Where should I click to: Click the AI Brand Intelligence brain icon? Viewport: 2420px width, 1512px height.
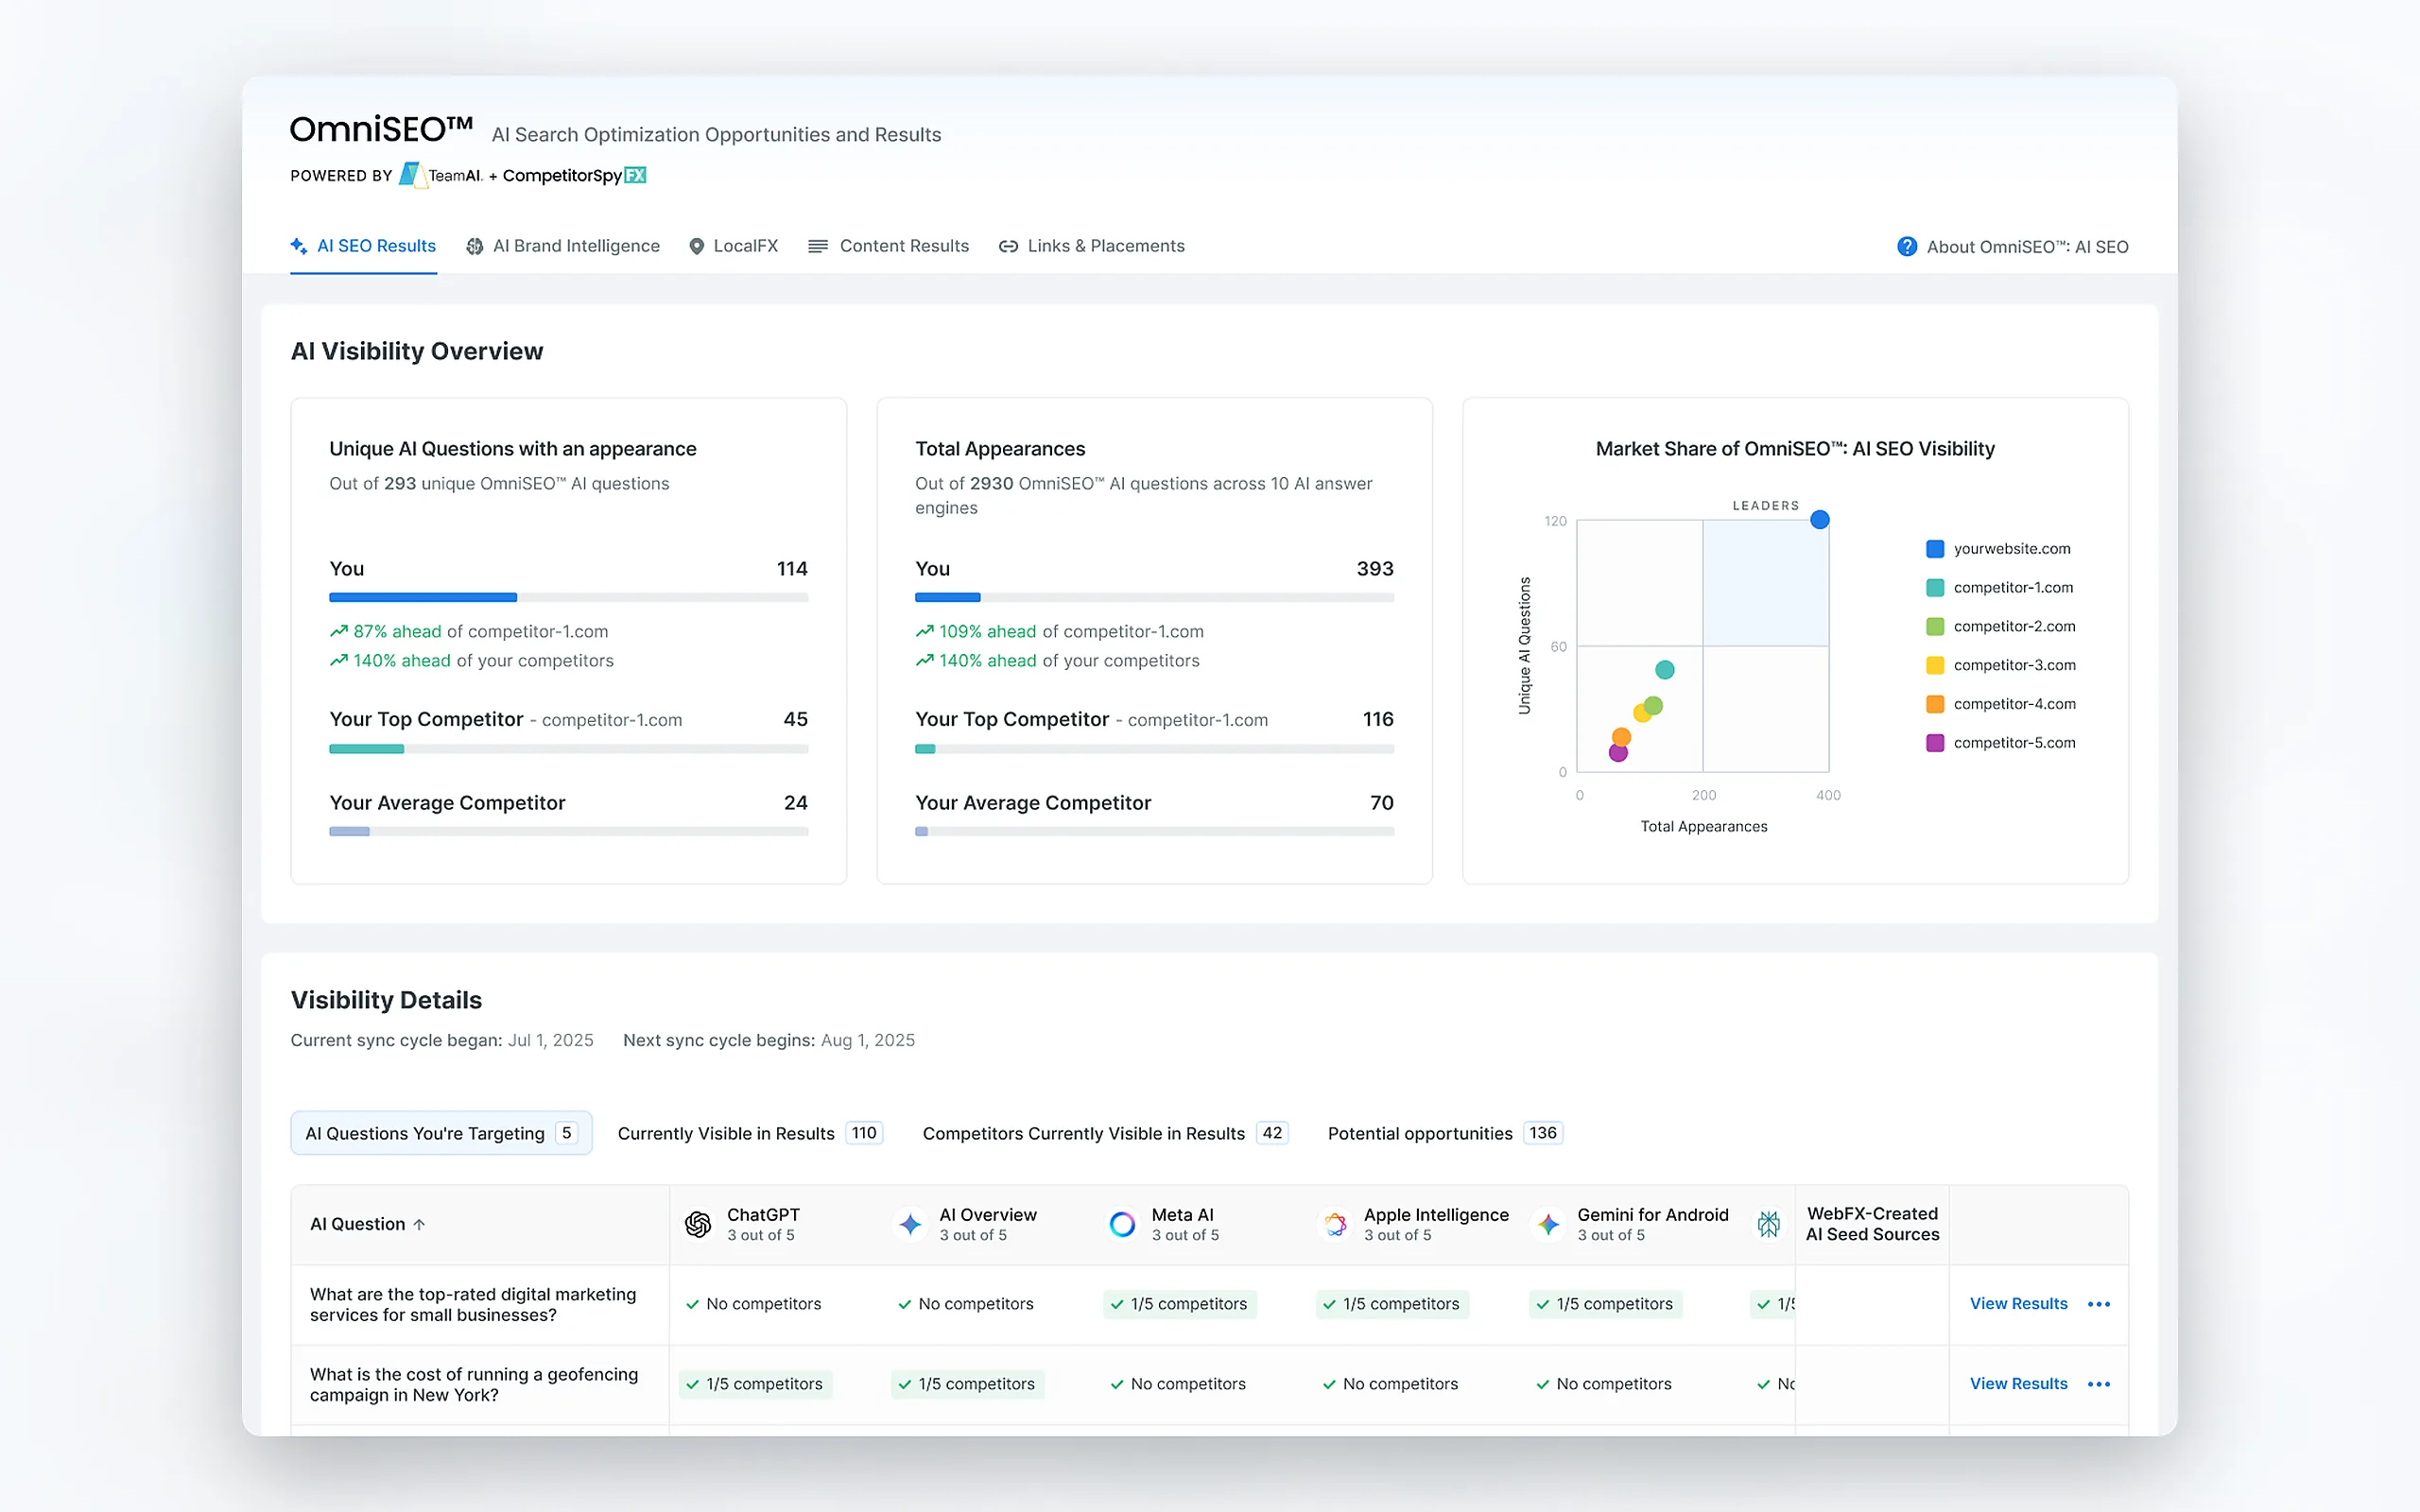(475, 247)
